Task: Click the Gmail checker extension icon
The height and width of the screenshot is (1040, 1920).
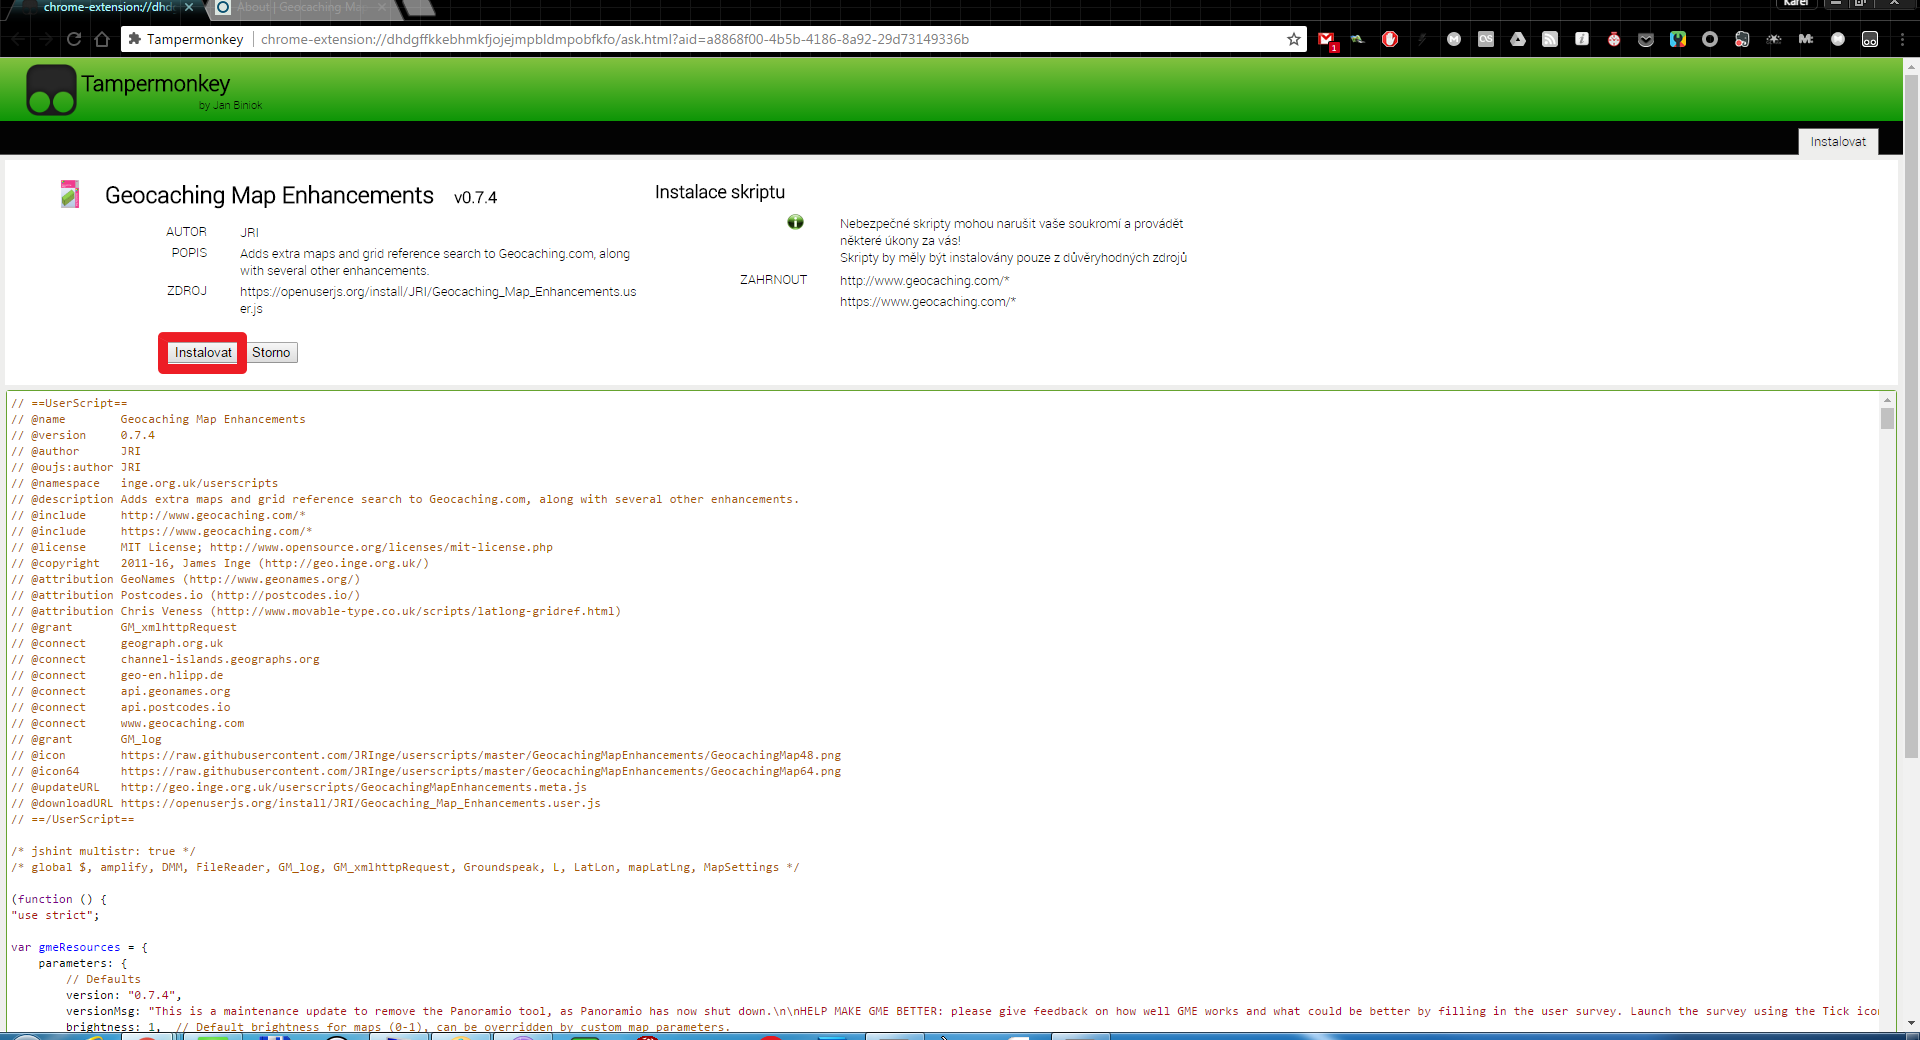Action: (1327, 40)
